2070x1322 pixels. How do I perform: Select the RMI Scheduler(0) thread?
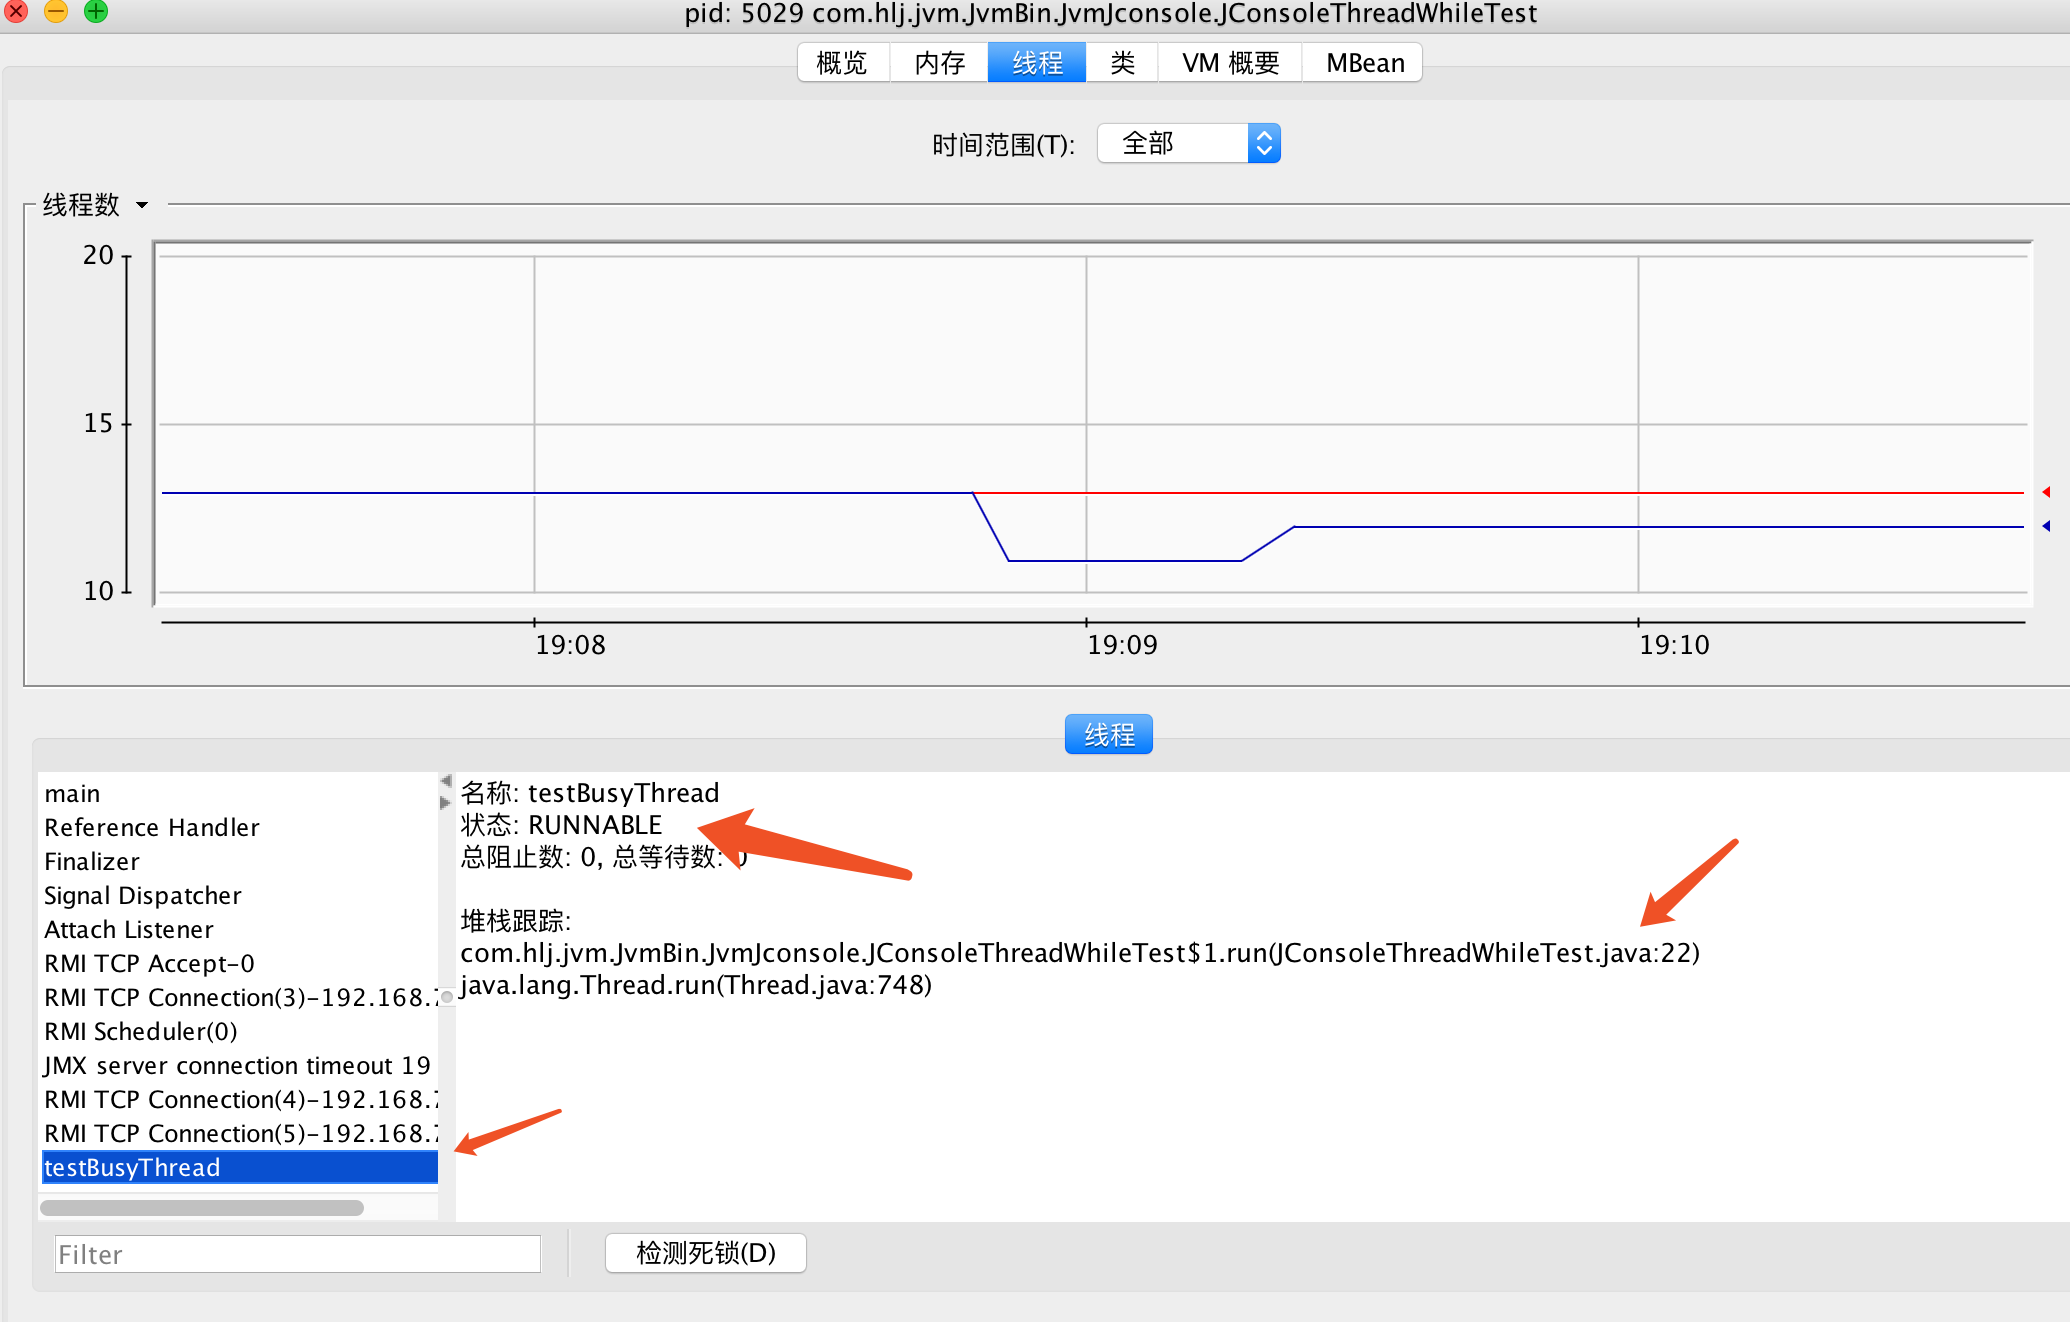point(141,1032)
